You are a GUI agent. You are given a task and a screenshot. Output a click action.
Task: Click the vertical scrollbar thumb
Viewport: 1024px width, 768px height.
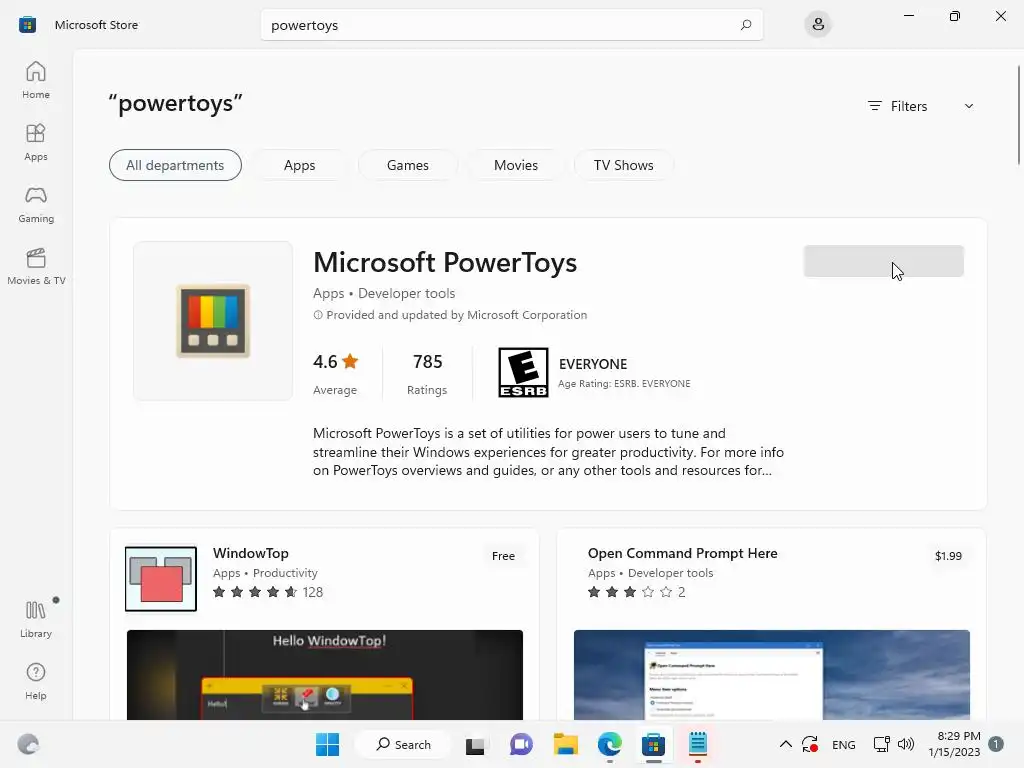1019,115
